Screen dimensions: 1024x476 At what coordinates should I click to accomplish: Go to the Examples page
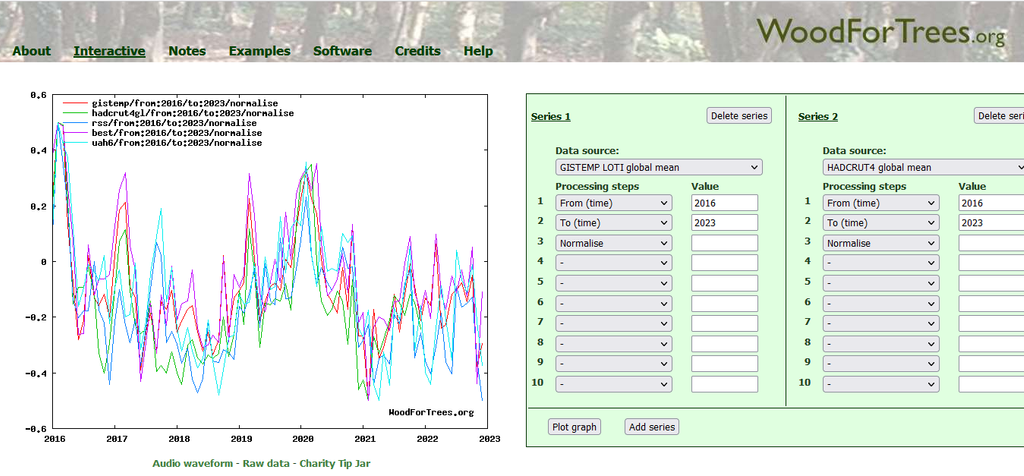(259, 51)
